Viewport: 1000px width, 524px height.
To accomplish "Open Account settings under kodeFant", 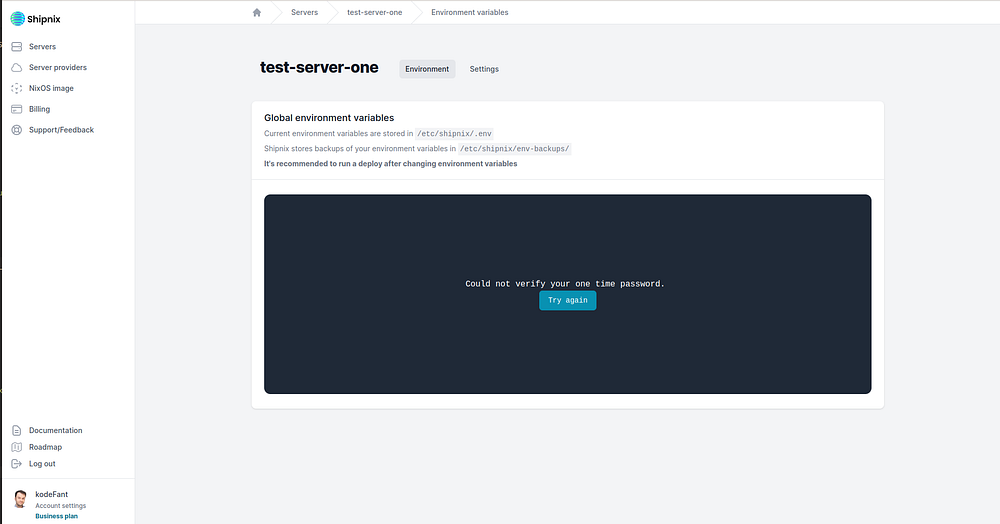I will click(x=61, y=506).
